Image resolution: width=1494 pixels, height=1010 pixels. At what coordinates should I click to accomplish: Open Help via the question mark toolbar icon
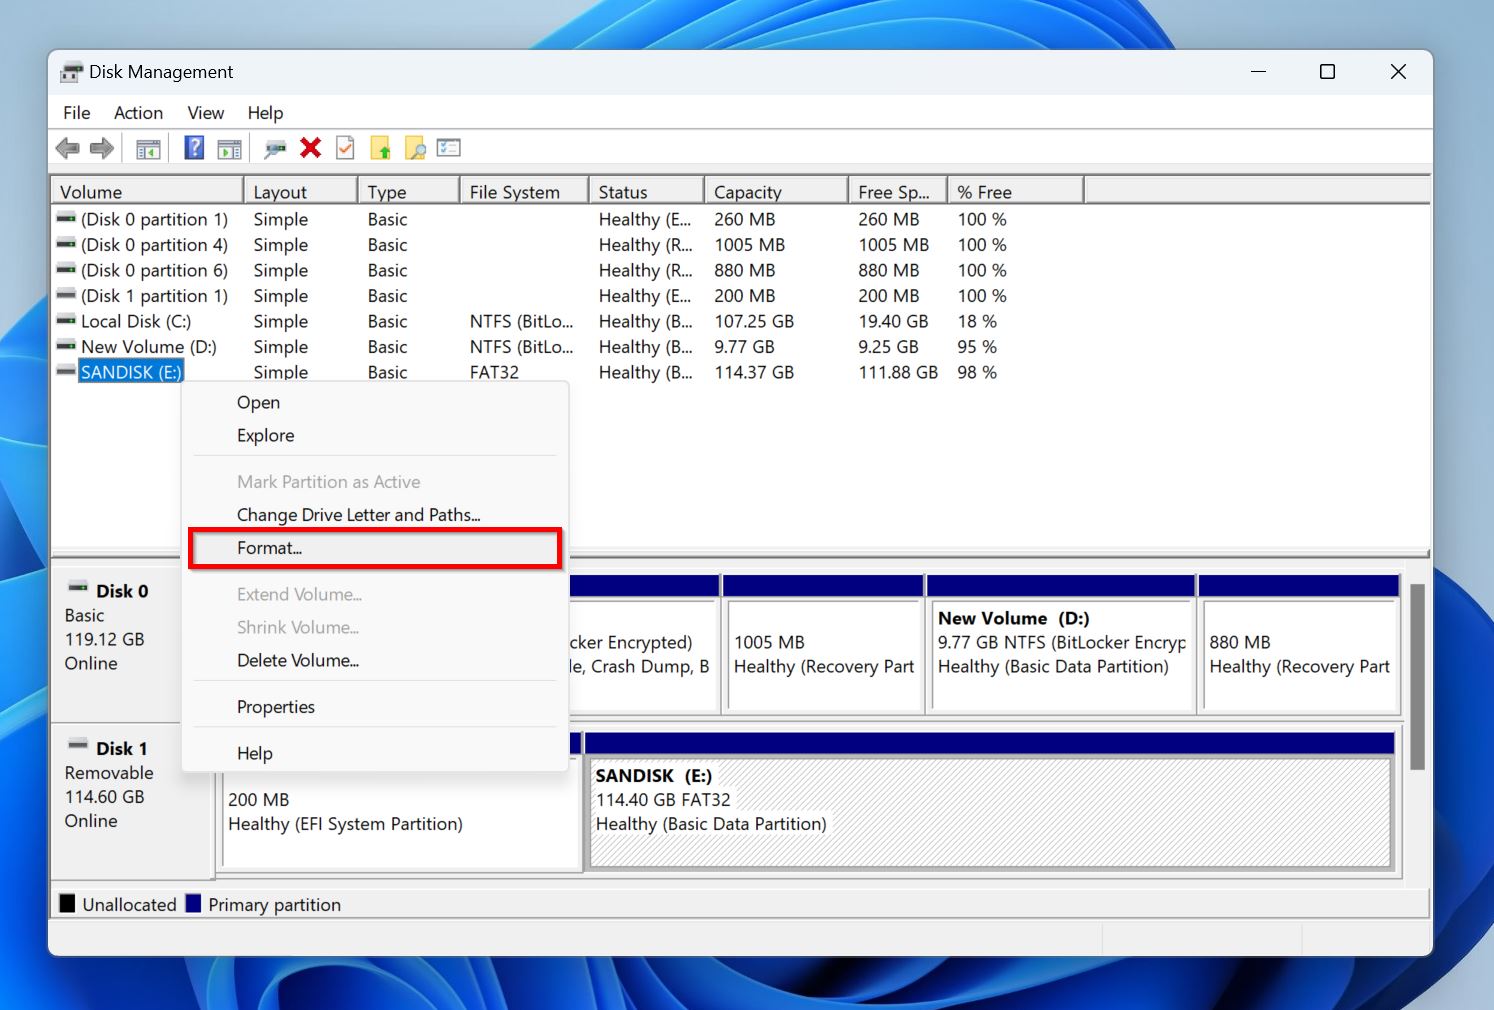click(x=193, y=148)
